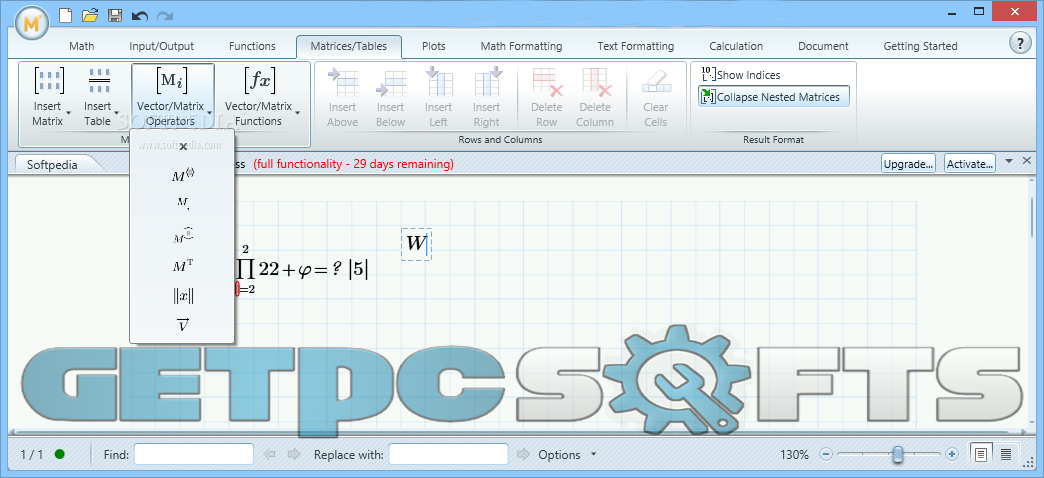Close the trial notification bar
This screenshot has height=478, width=1044.
coord(1027,160)
